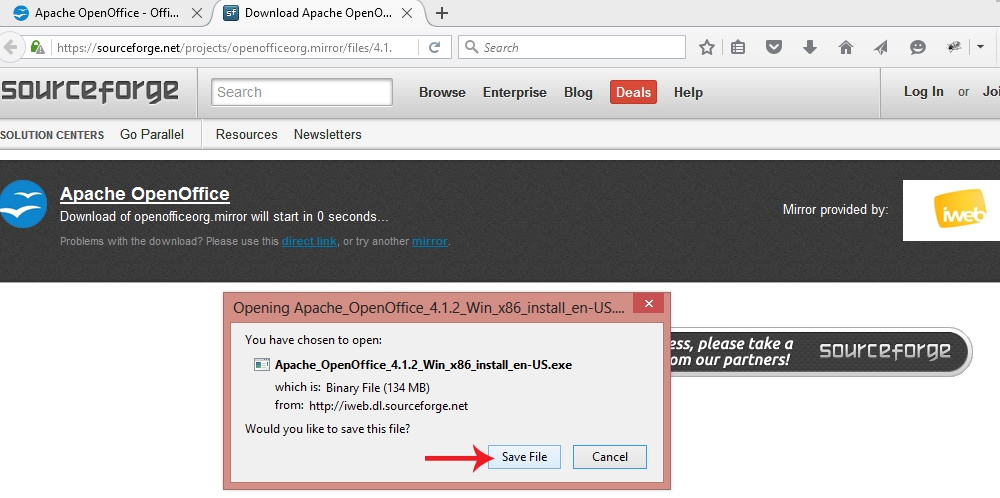The image size is (1000, 498).
Task: Open the Pocket icon
Action: click(x=774, y=47)
